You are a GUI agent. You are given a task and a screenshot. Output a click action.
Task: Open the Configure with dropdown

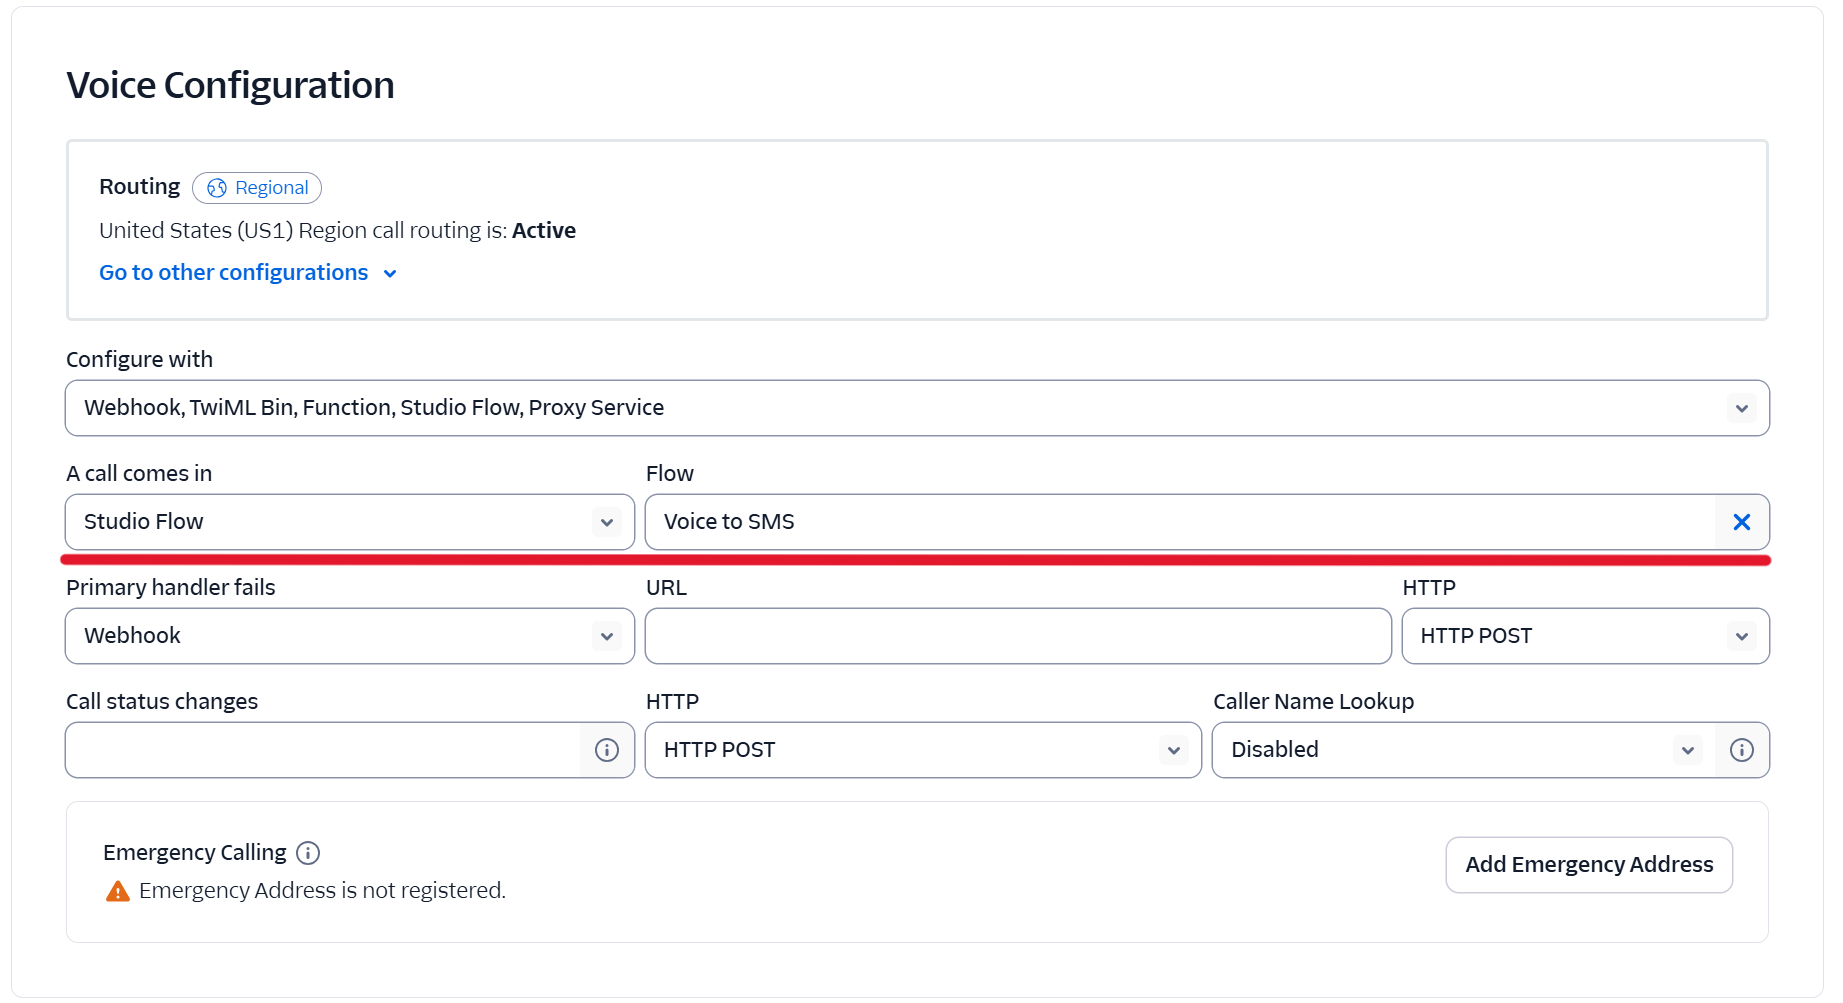tap(917, 408)
